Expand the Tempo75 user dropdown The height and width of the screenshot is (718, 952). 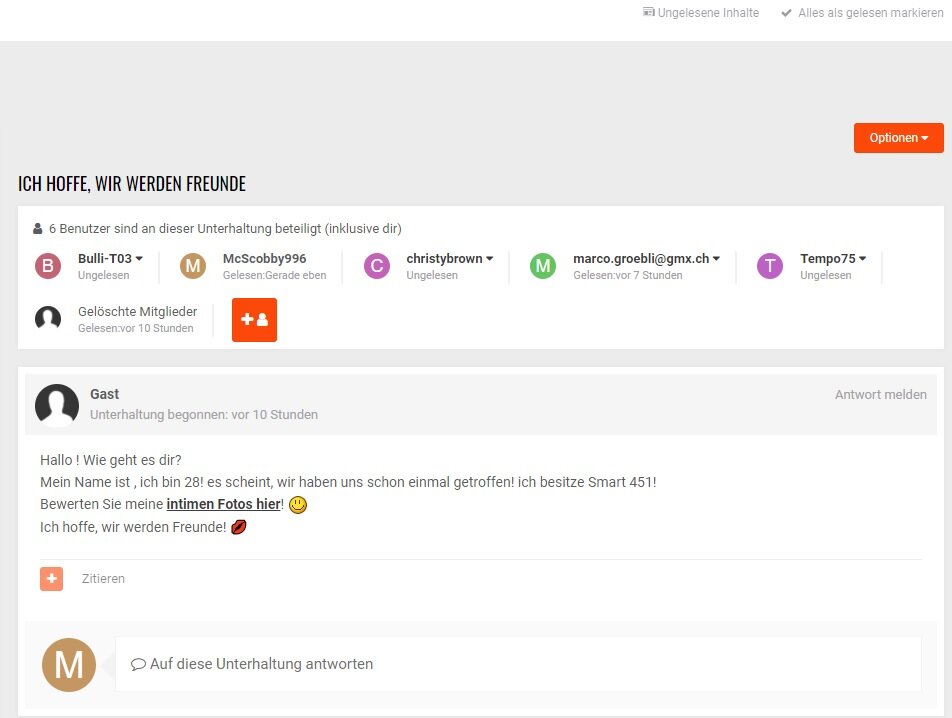(x=833, y=259)
